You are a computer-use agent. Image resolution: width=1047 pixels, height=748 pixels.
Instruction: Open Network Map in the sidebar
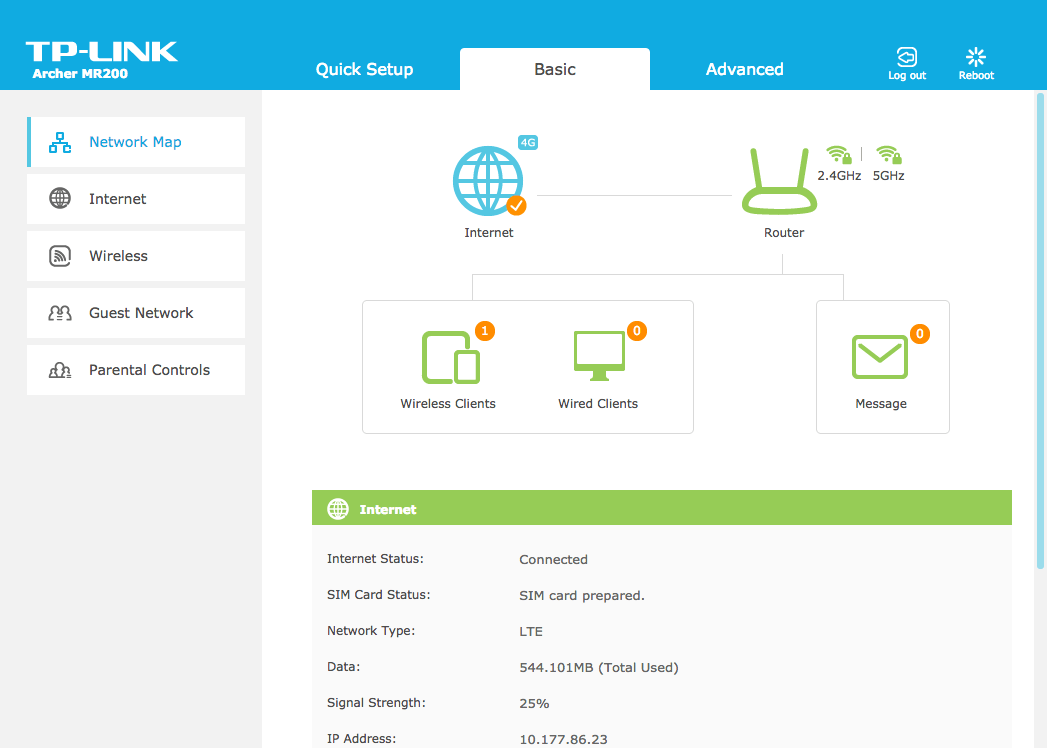pyautogui.click(x=136, y=142)
